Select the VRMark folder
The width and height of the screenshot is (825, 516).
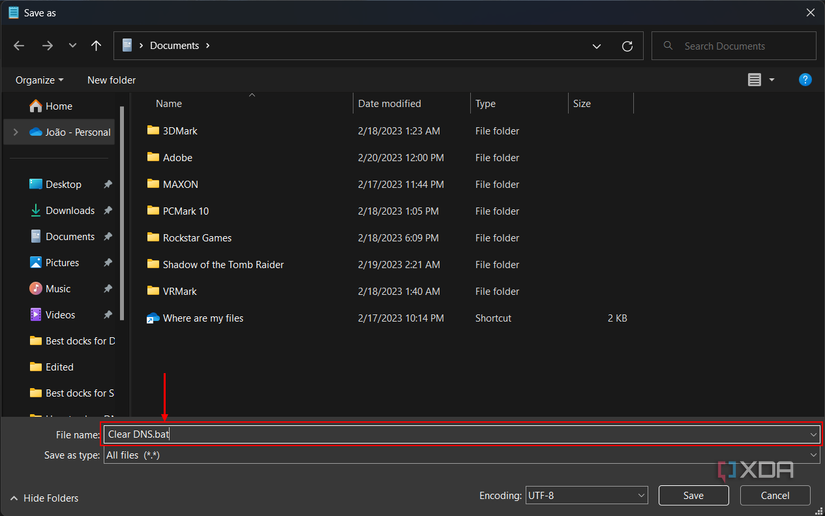pyautogui.click(x=172, y=291)
